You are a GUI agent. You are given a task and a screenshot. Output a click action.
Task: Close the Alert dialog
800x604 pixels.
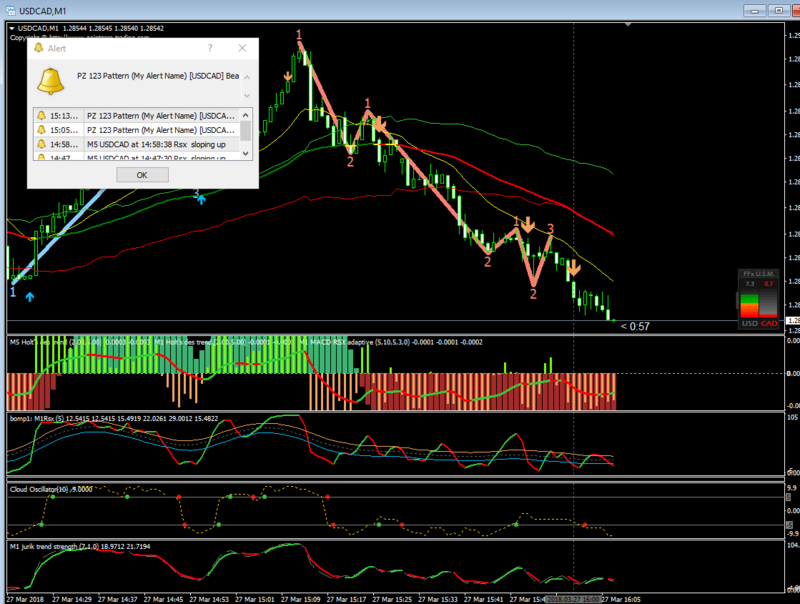(242, 48)
